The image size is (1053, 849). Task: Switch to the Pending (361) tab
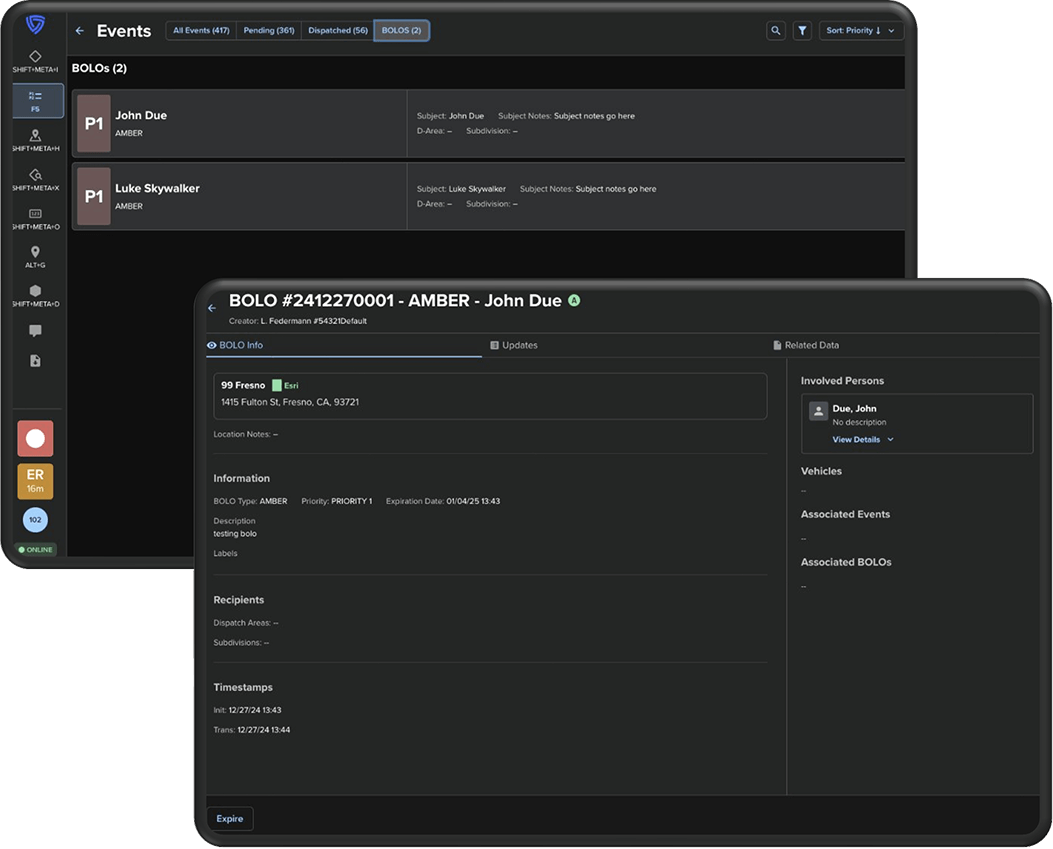pyautogui.click(x=269, y=31)
